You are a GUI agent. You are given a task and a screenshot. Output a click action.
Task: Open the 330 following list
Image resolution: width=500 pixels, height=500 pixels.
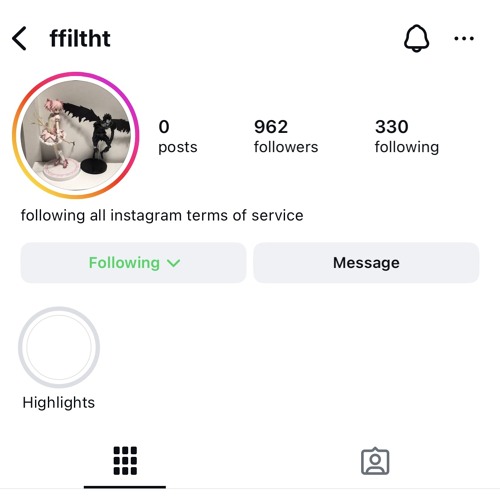[x=407, y=136]
